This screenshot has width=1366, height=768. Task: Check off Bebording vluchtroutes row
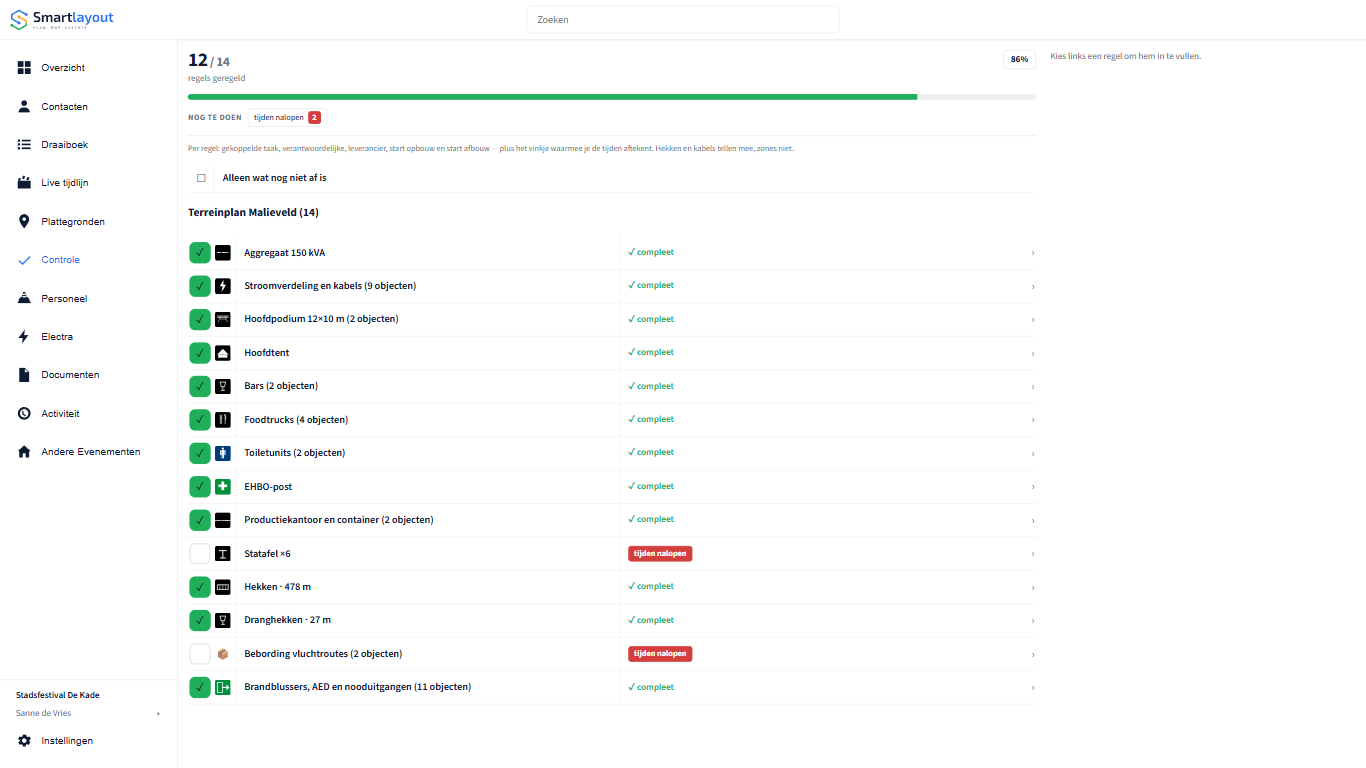pos(200,654)
